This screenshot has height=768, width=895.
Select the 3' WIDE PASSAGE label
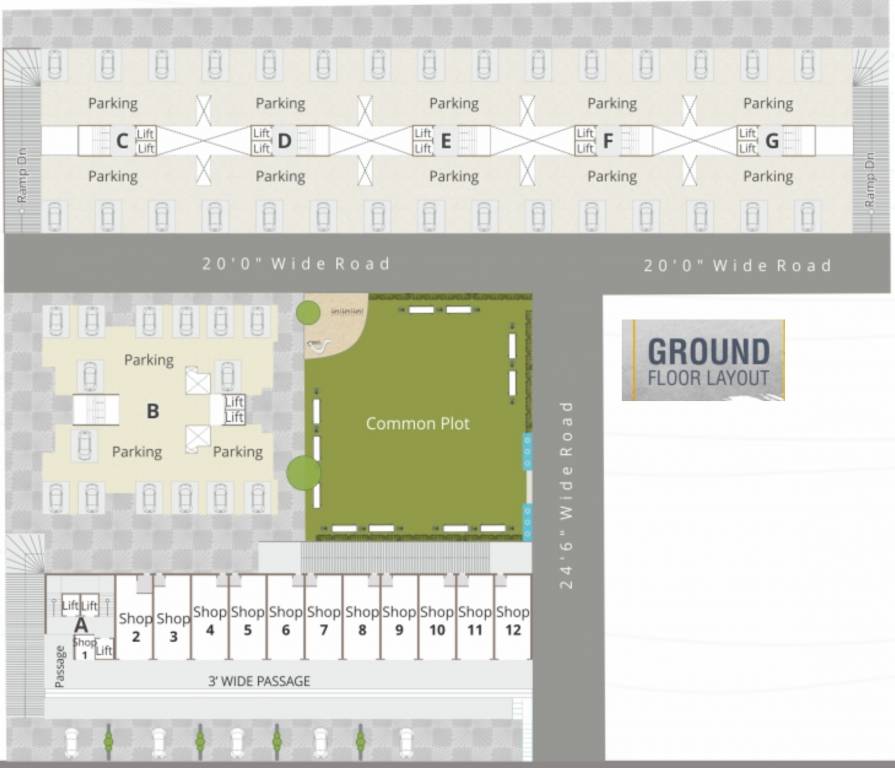(x=257, y=681)
